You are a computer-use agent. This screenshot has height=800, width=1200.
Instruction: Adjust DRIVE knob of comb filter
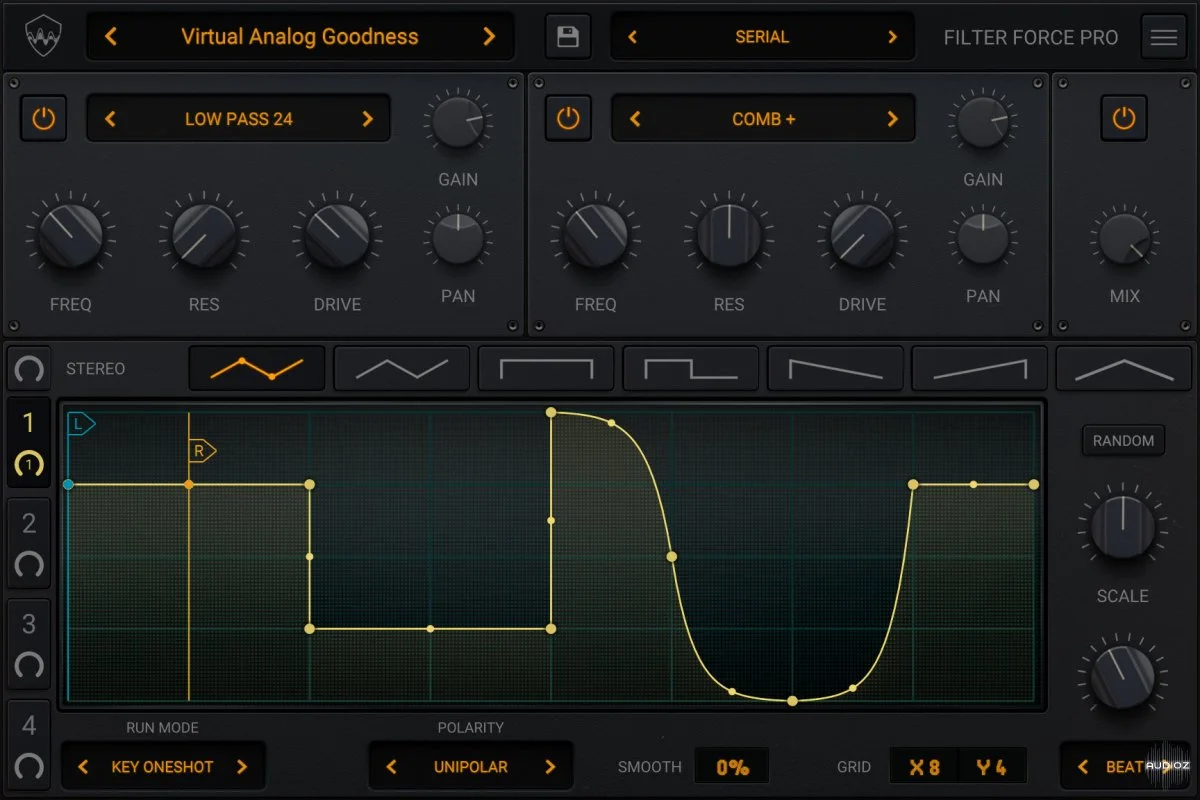point(862,236)
